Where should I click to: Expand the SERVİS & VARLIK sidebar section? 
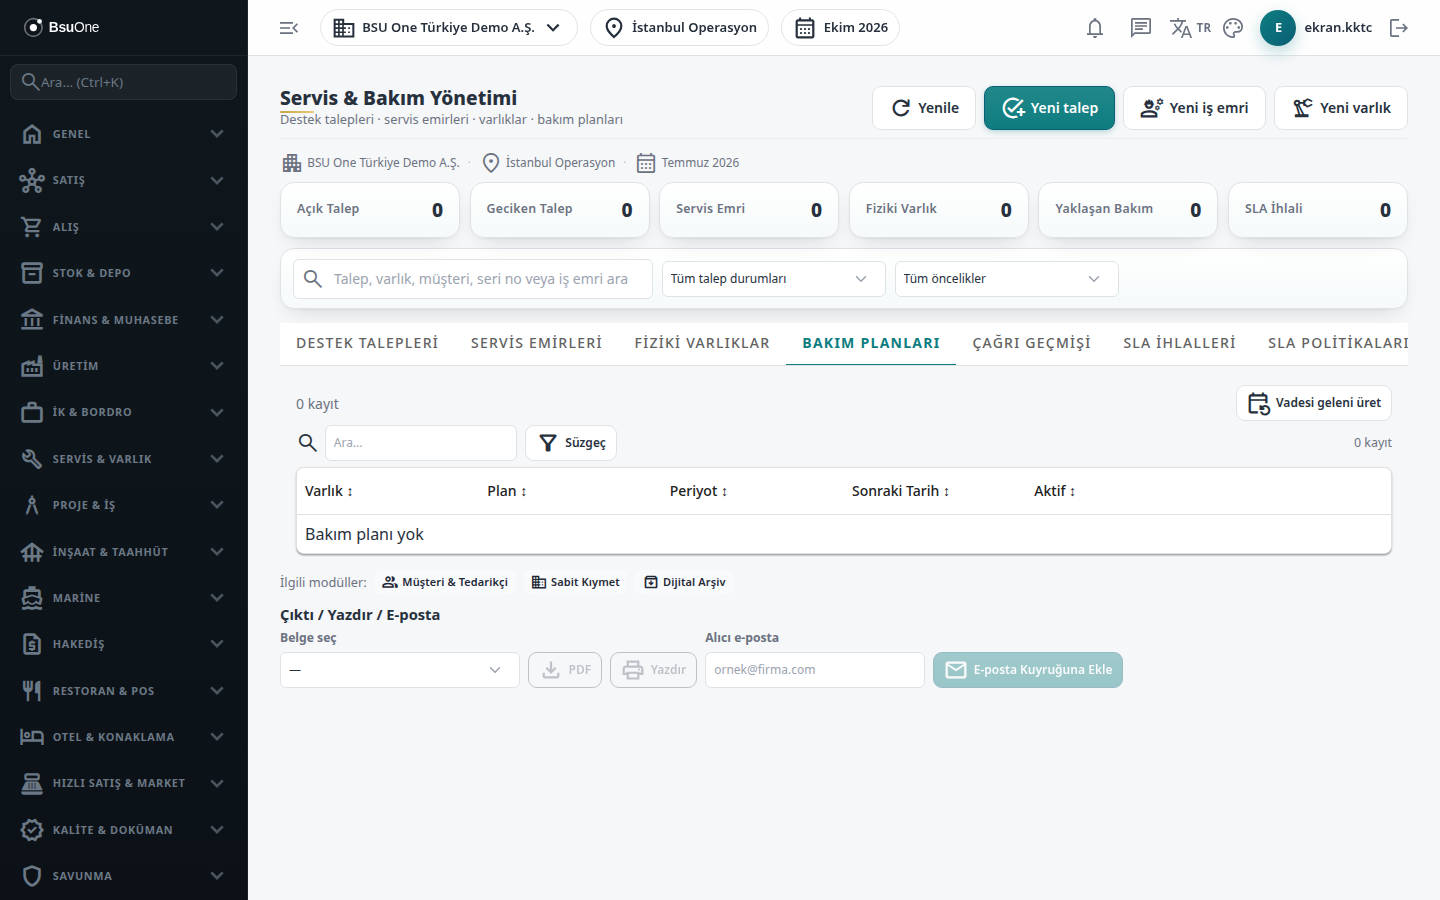[124, 459]
